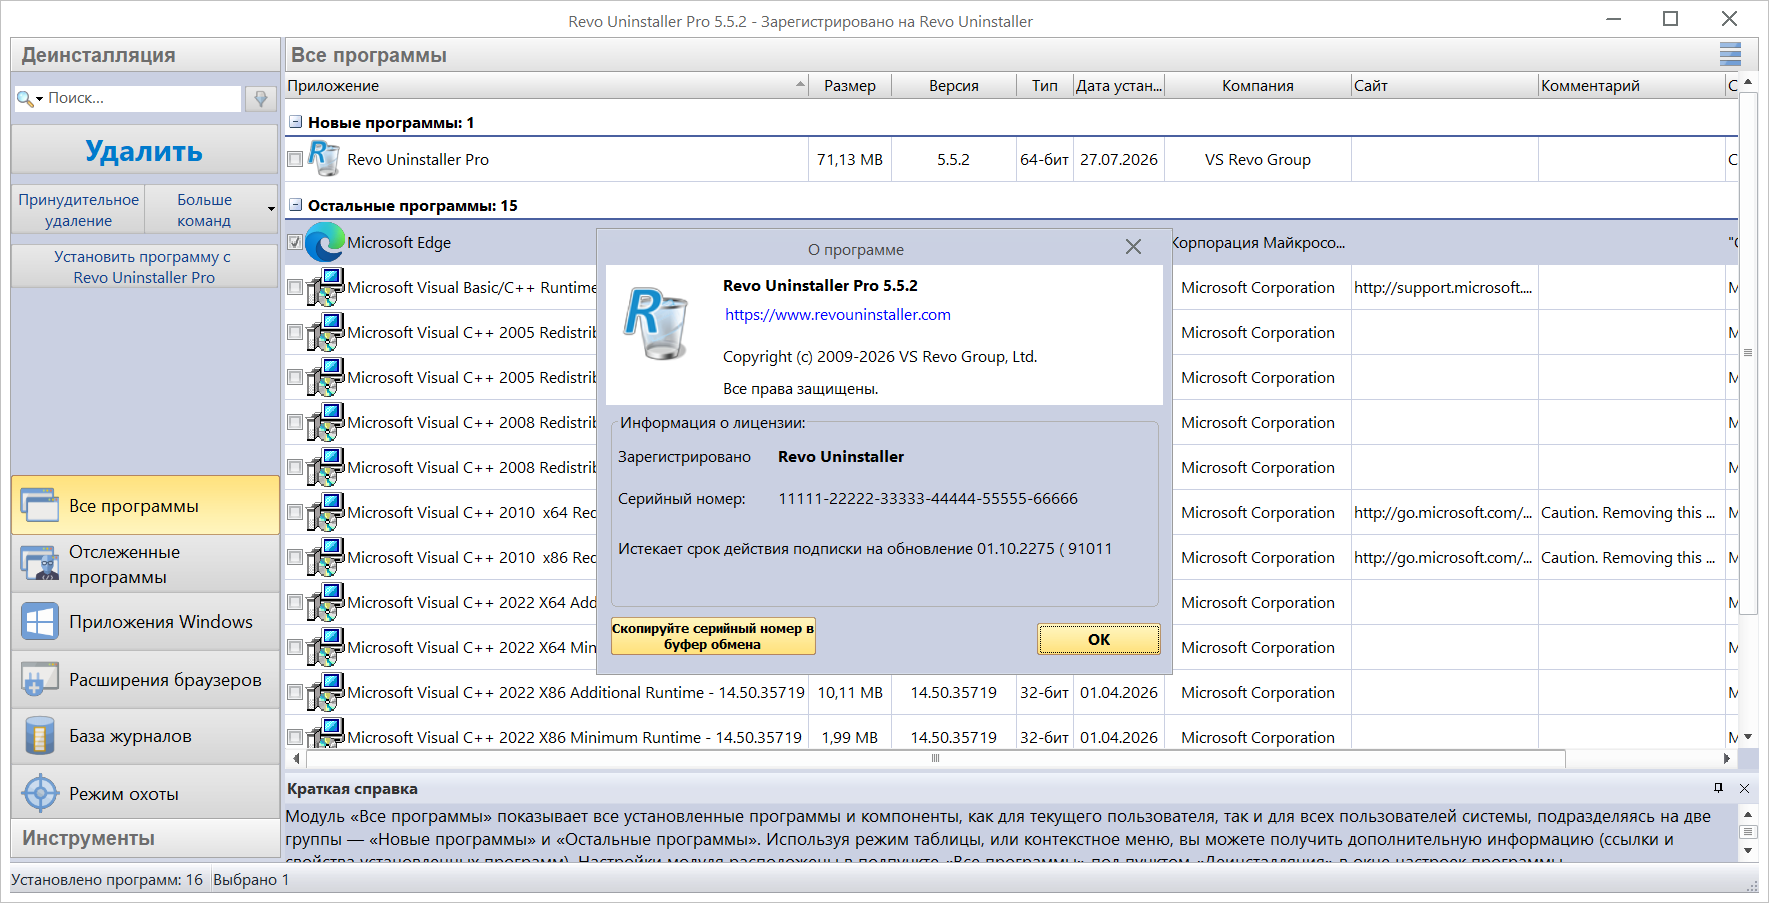Click Принудительное удаление button
The height and width of the screenshot is (903, 1769).
coord(79,210)
